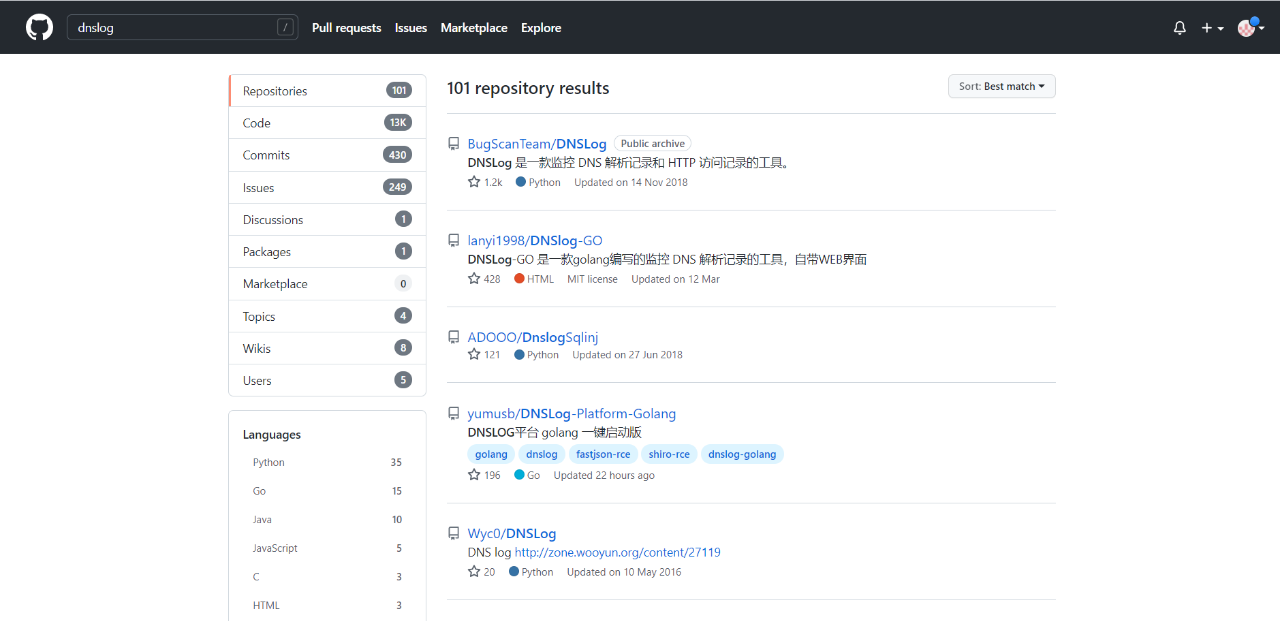The image size is (1280, 621).
Task: Click the star icon for BugScanTeam/DNSLog
Action: click(x=474, y=182)
